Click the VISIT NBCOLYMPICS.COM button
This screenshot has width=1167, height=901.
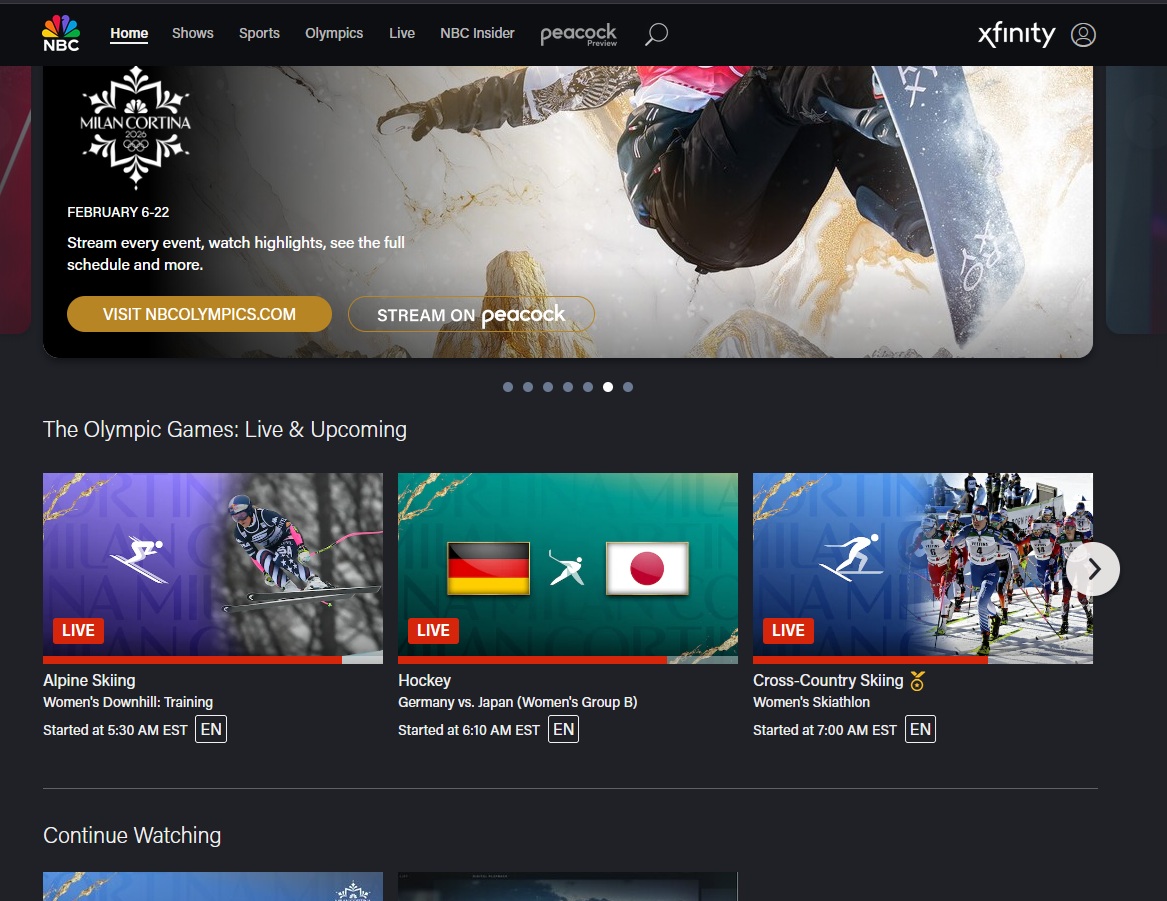pos(199,314)
